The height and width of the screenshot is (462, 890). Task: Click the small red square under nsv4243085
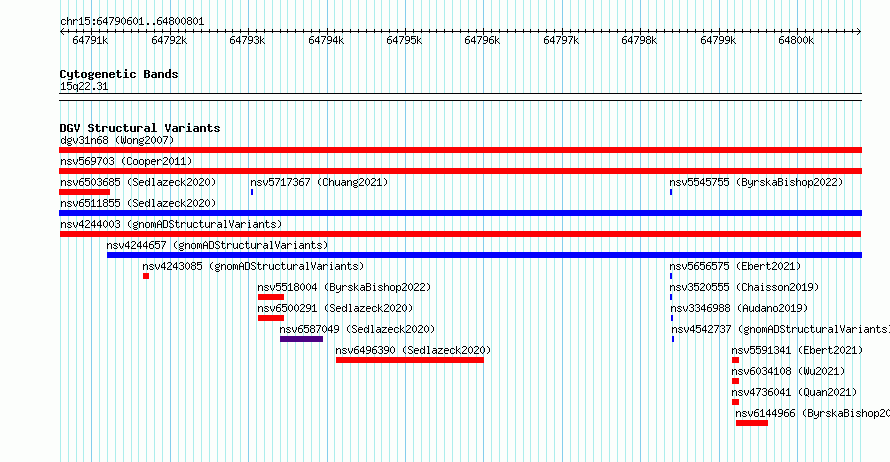pyautogui.click(x=146, y=276)
